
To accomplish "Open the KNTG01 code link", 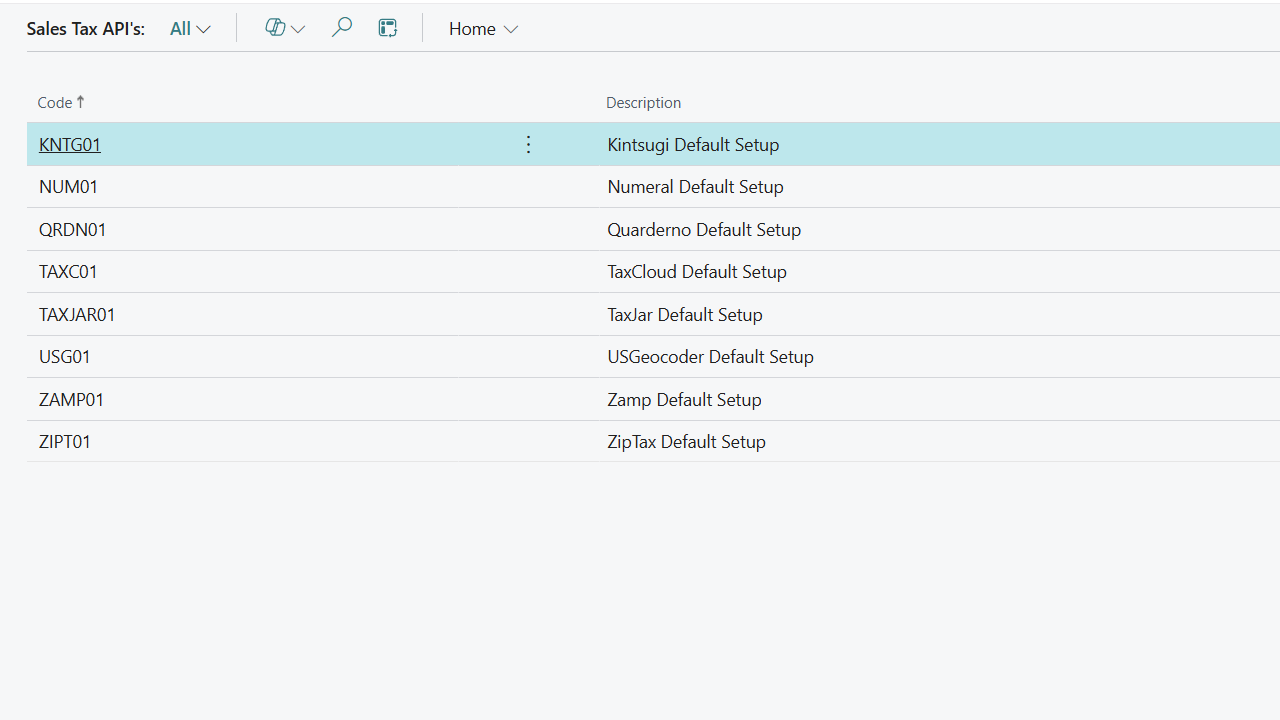I will (x=70, y=145).
